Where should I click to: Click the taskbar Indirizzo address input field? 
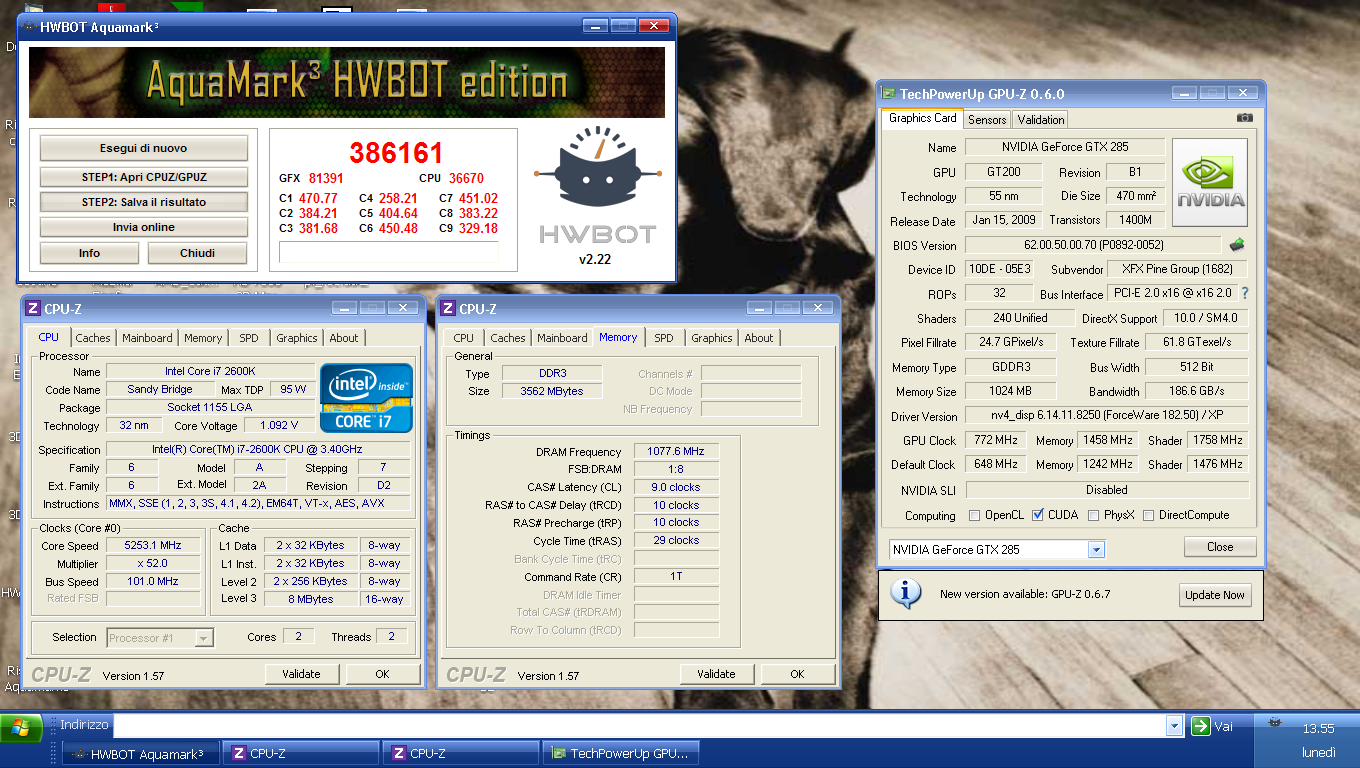(639, 726)
